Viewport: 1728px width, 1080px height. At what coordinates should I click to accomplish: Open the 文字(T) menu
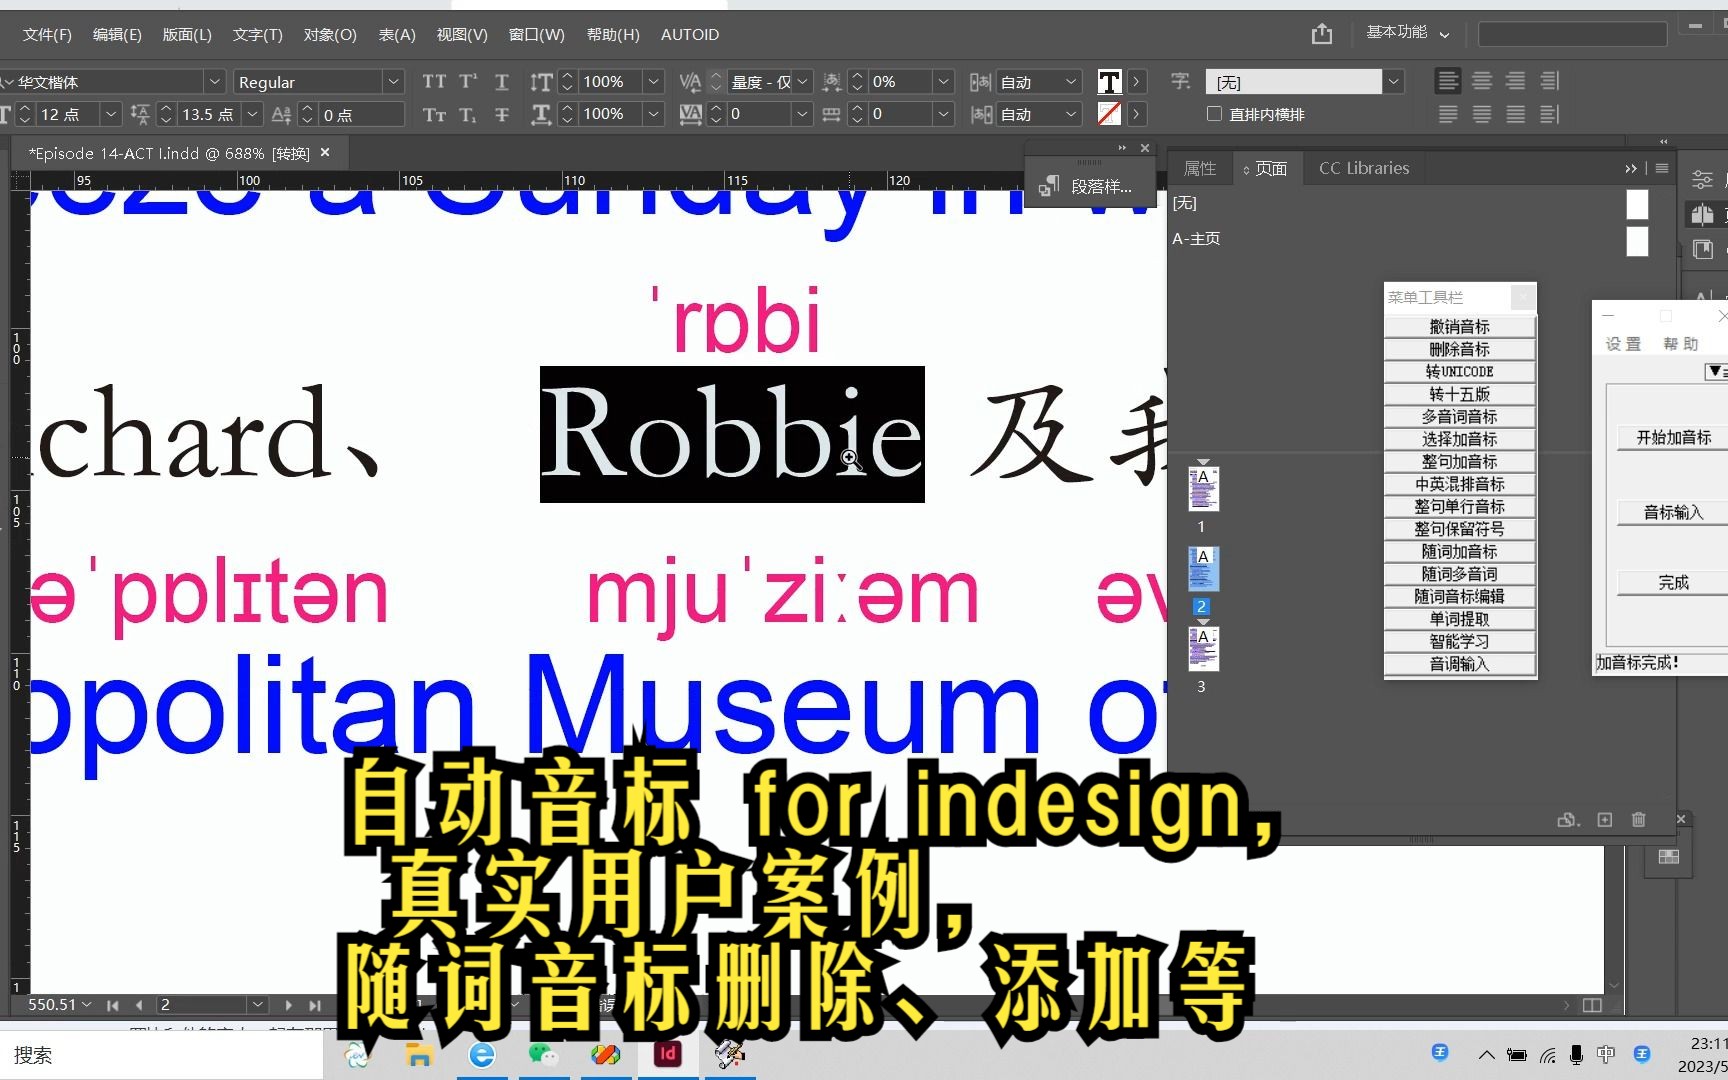click(256, 34)
